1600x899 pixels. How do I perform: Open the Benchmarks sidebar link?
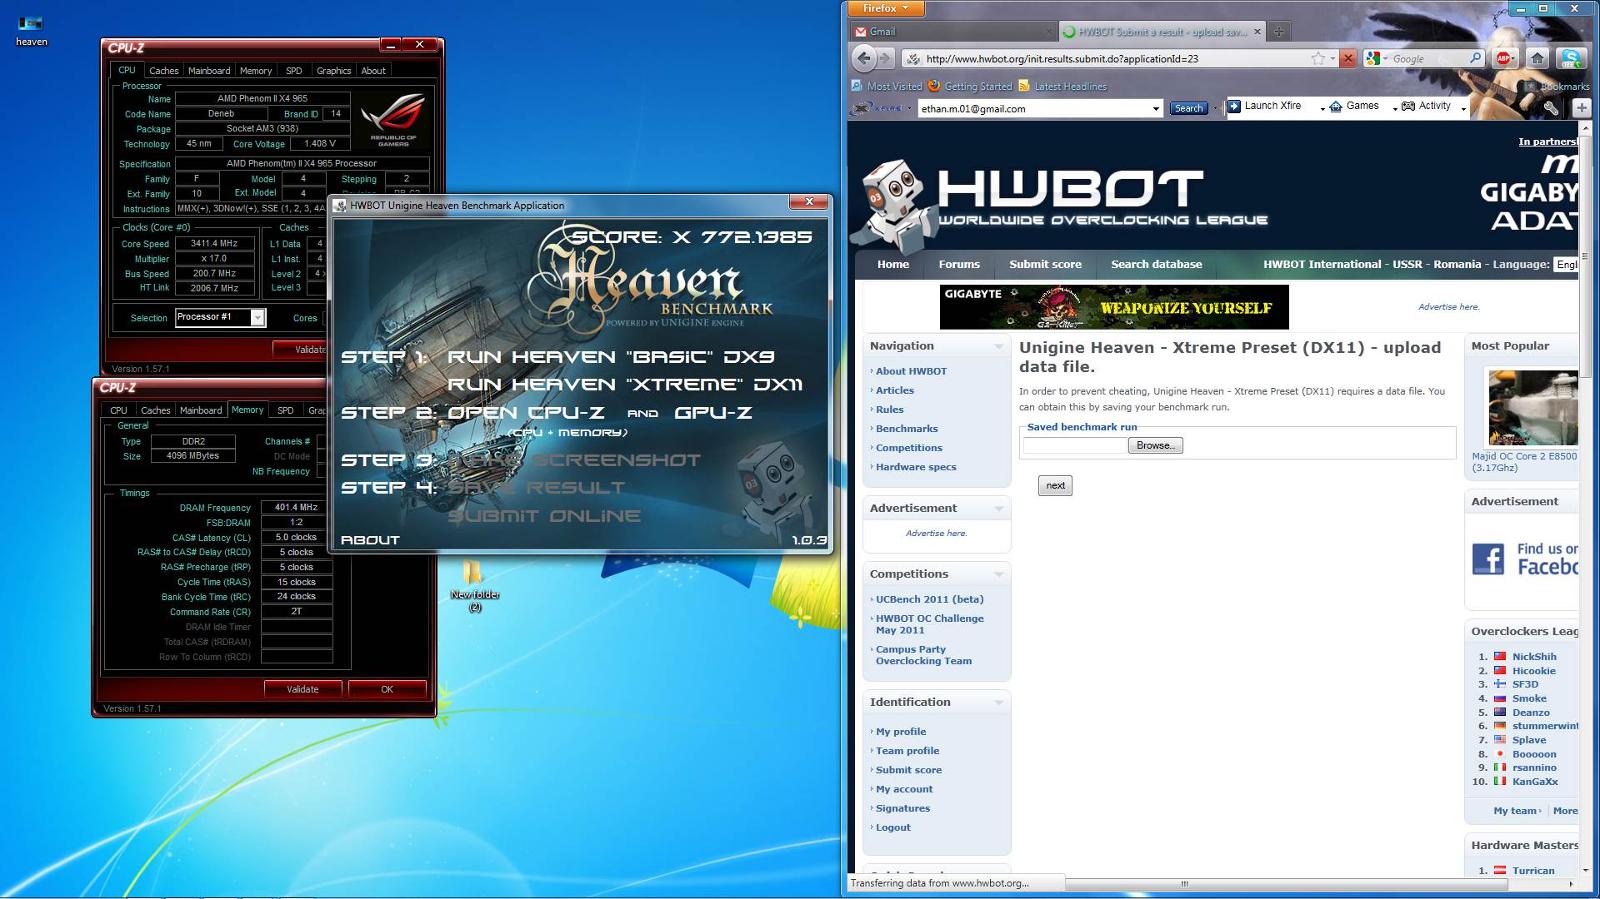[x=906, y=428]
